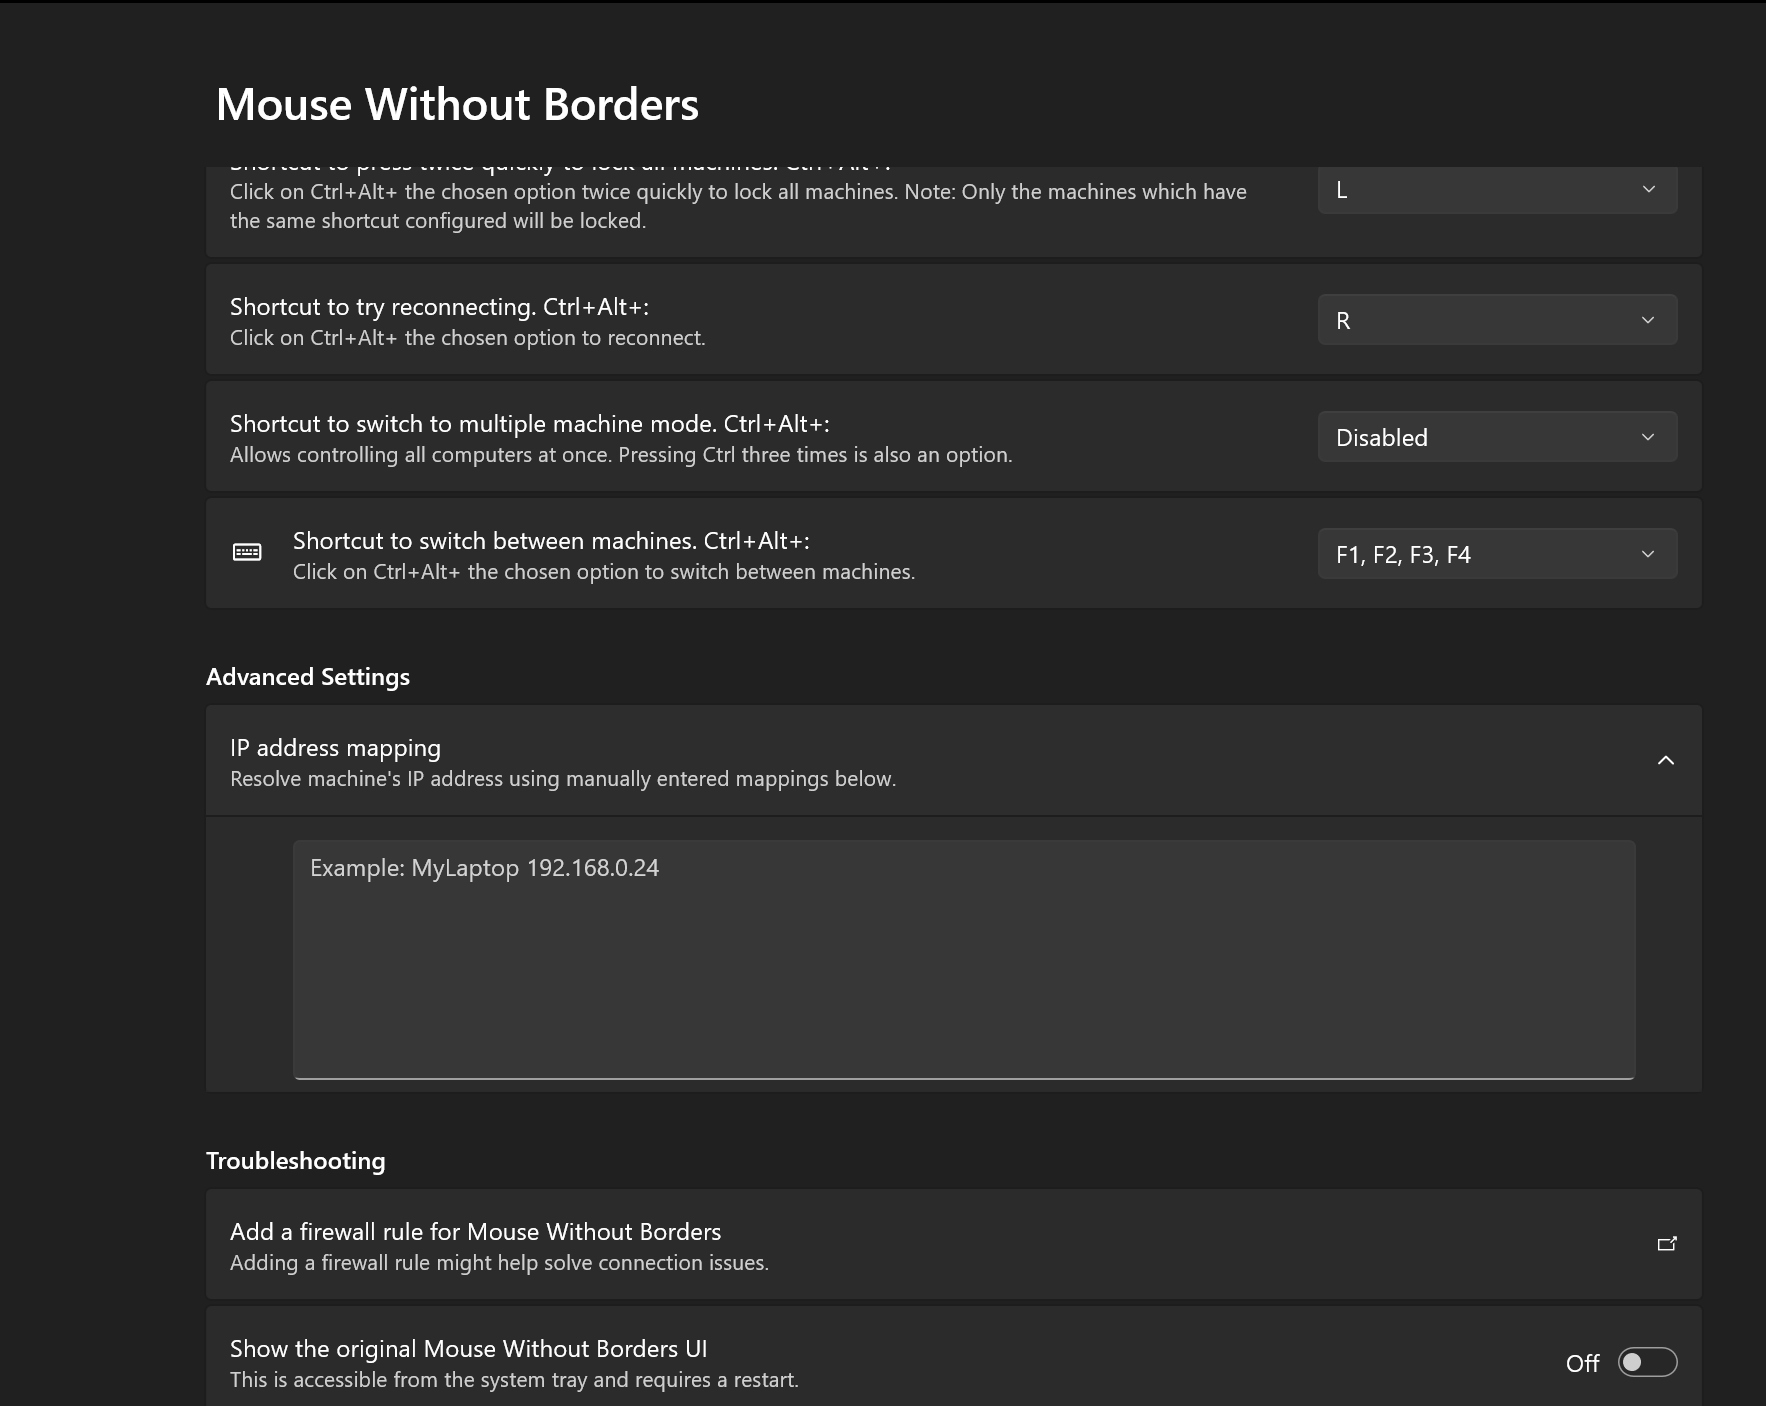1766x1406 pixels.
Task: Toggle Show the original Mouse Without Borders UI
Action: tap(1647, 1362)
